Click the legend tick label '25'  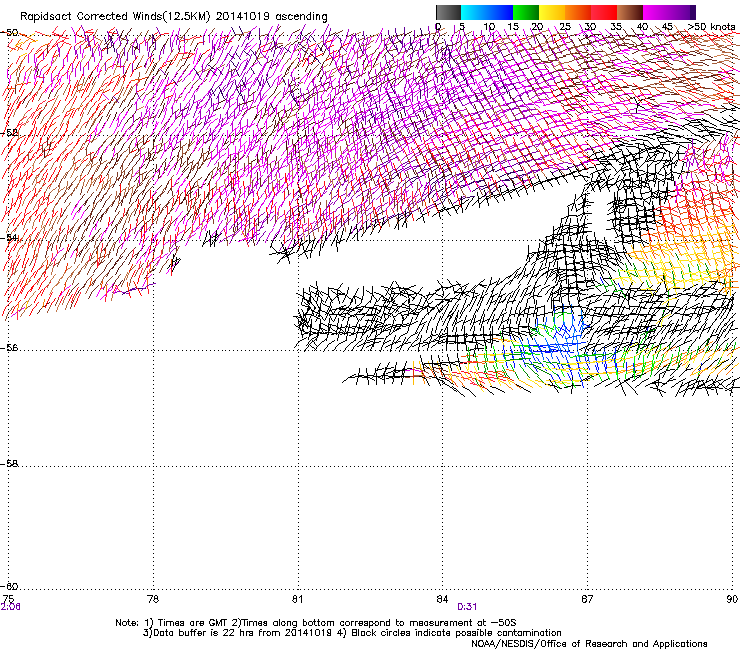tap(565, 27)
